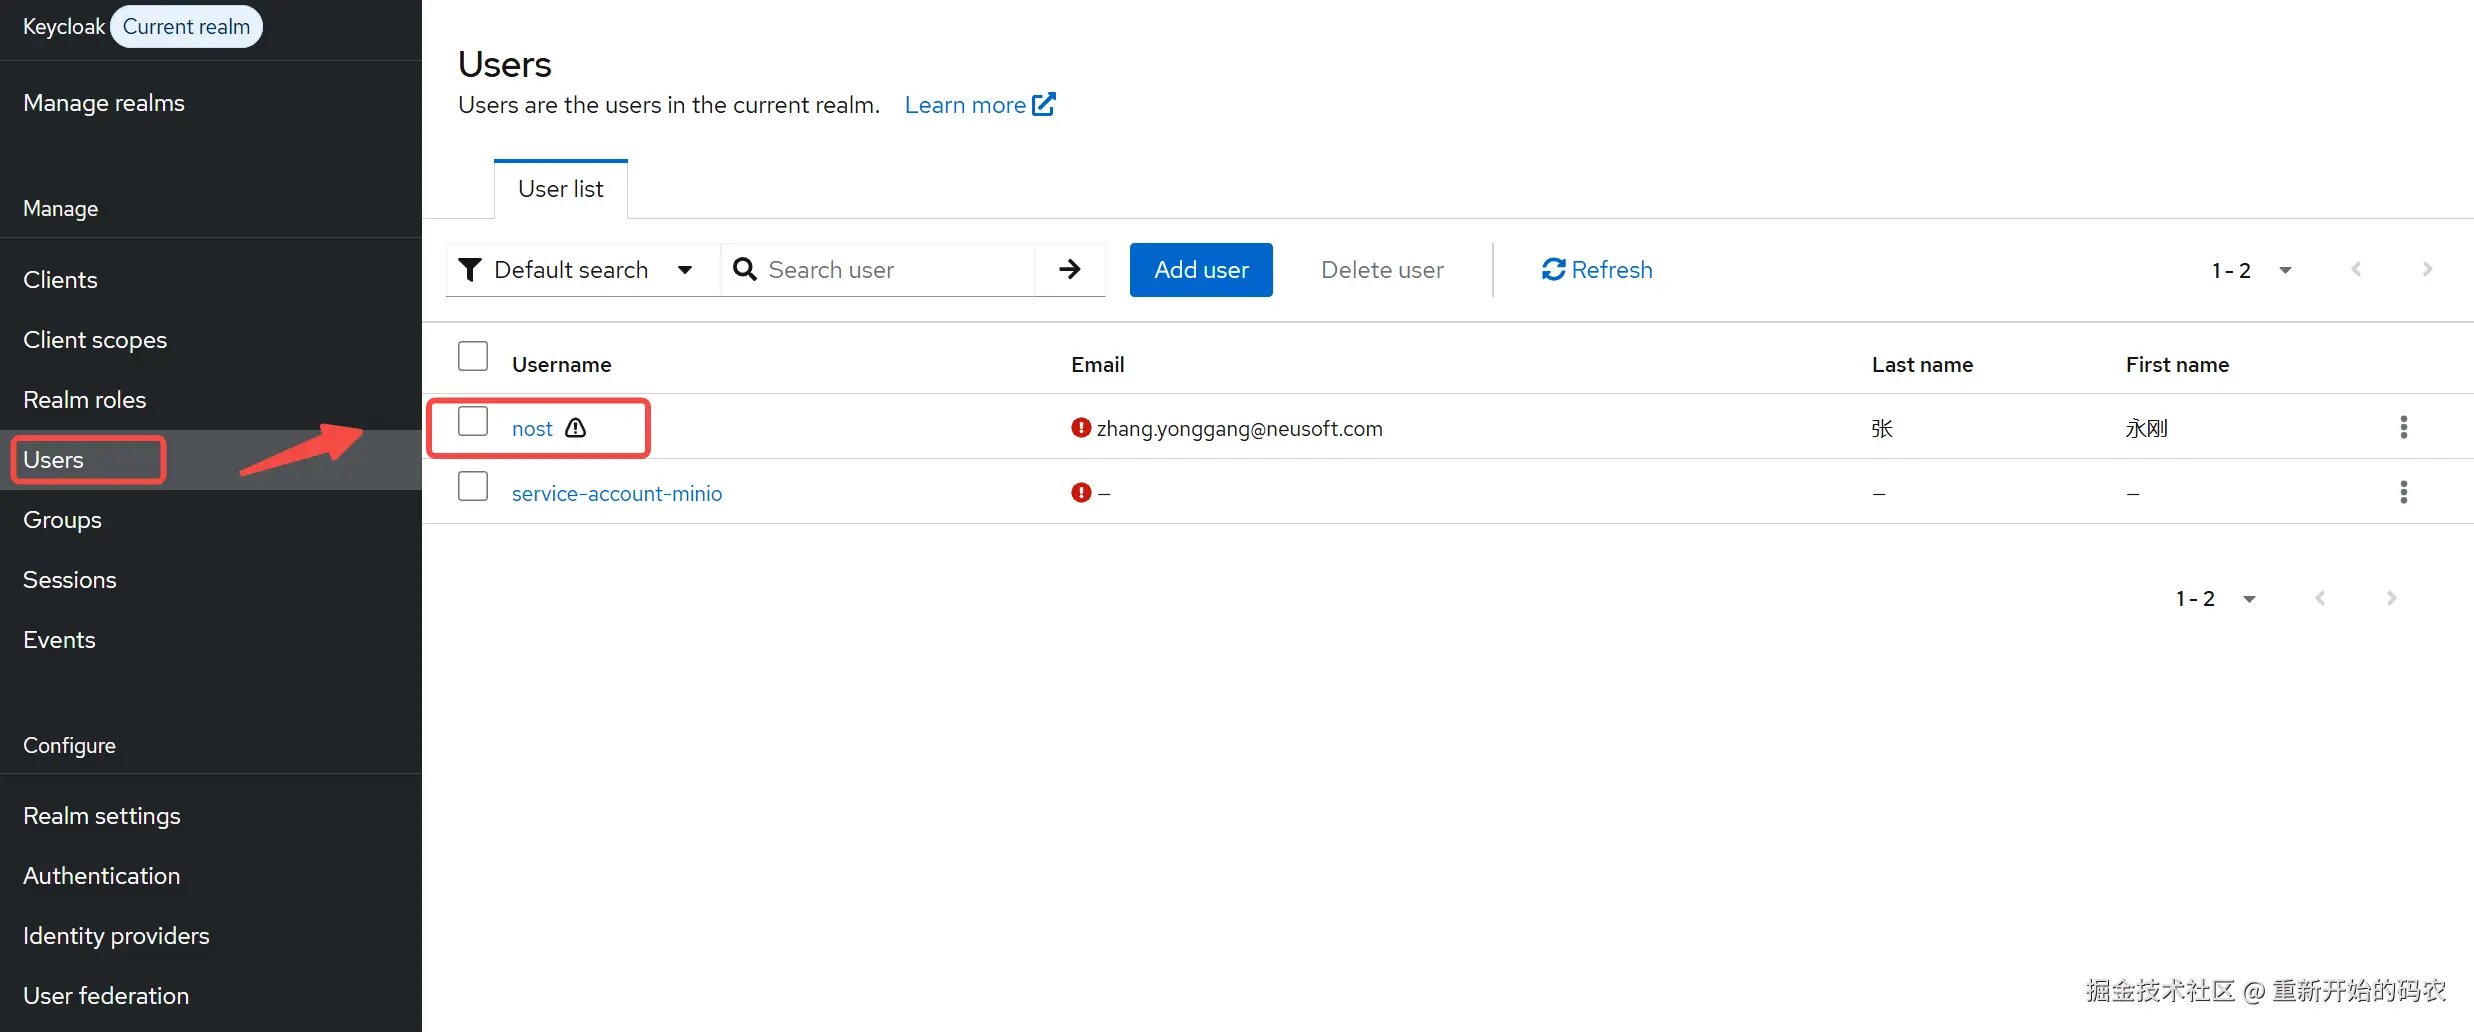The image size is (2474, 1032).
Task: Click the warning triangle beside nost
Action: [x=575, y=428]
